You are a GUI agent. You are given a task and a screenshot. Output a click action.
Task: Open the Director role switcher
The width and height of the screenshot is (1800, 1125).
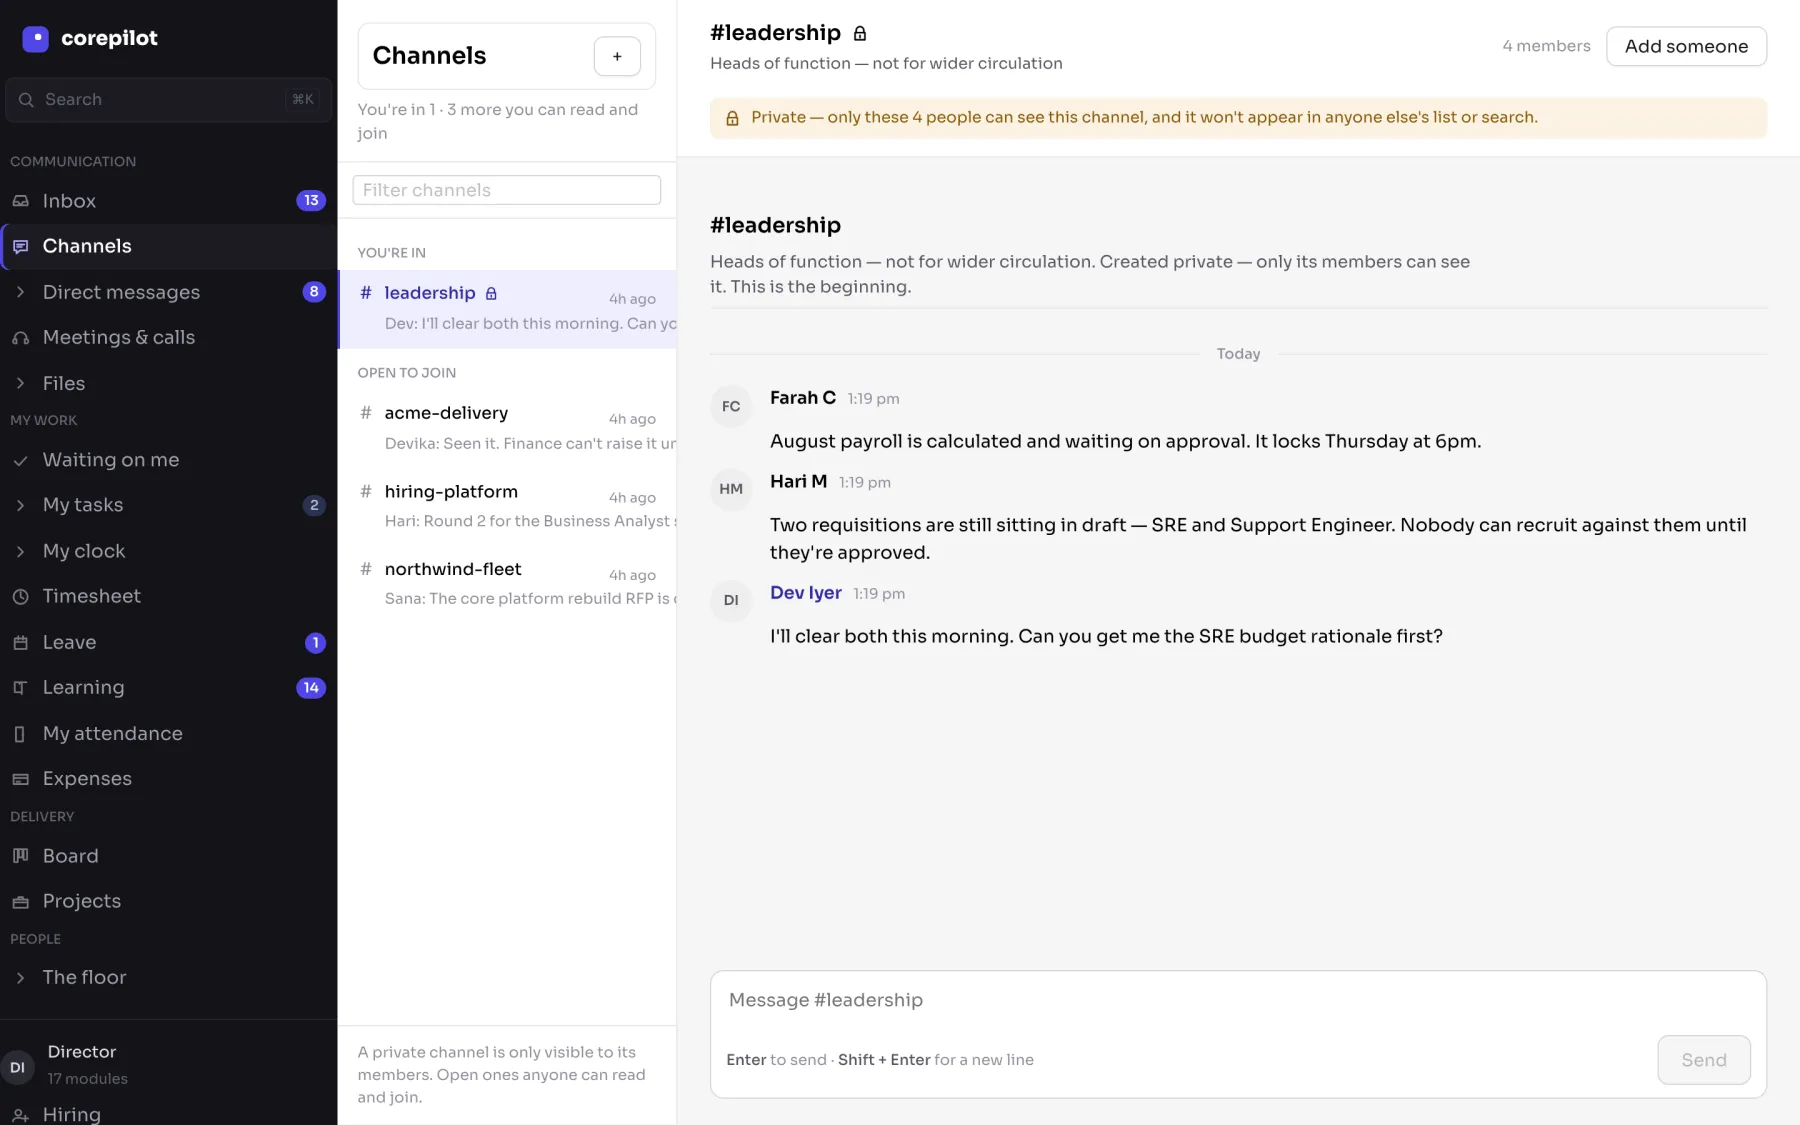168,1066
